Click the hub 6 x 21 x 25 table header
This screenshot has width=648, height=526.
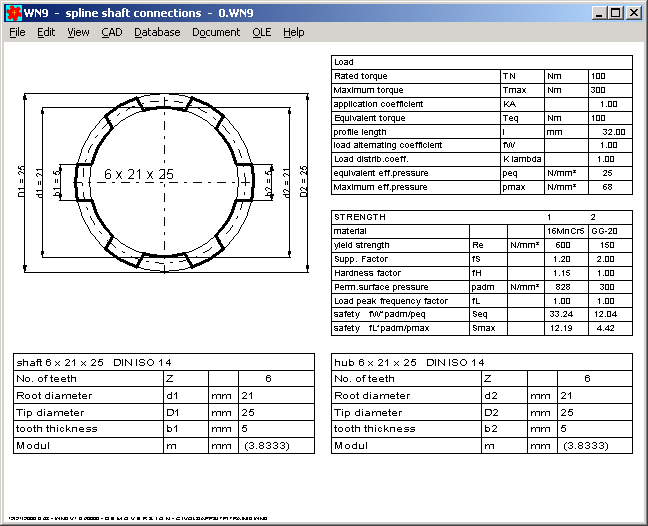click(x=408, y=362)
